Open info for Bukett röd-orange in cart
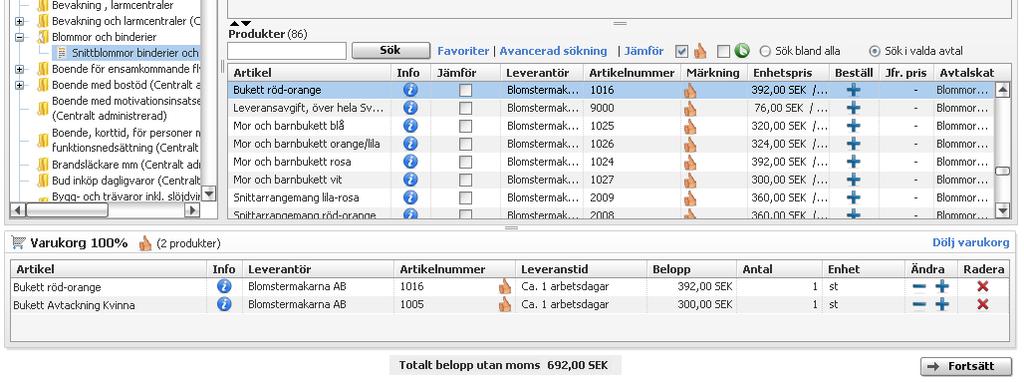This screenshot has height=382, width=1024. click(224, 286)
